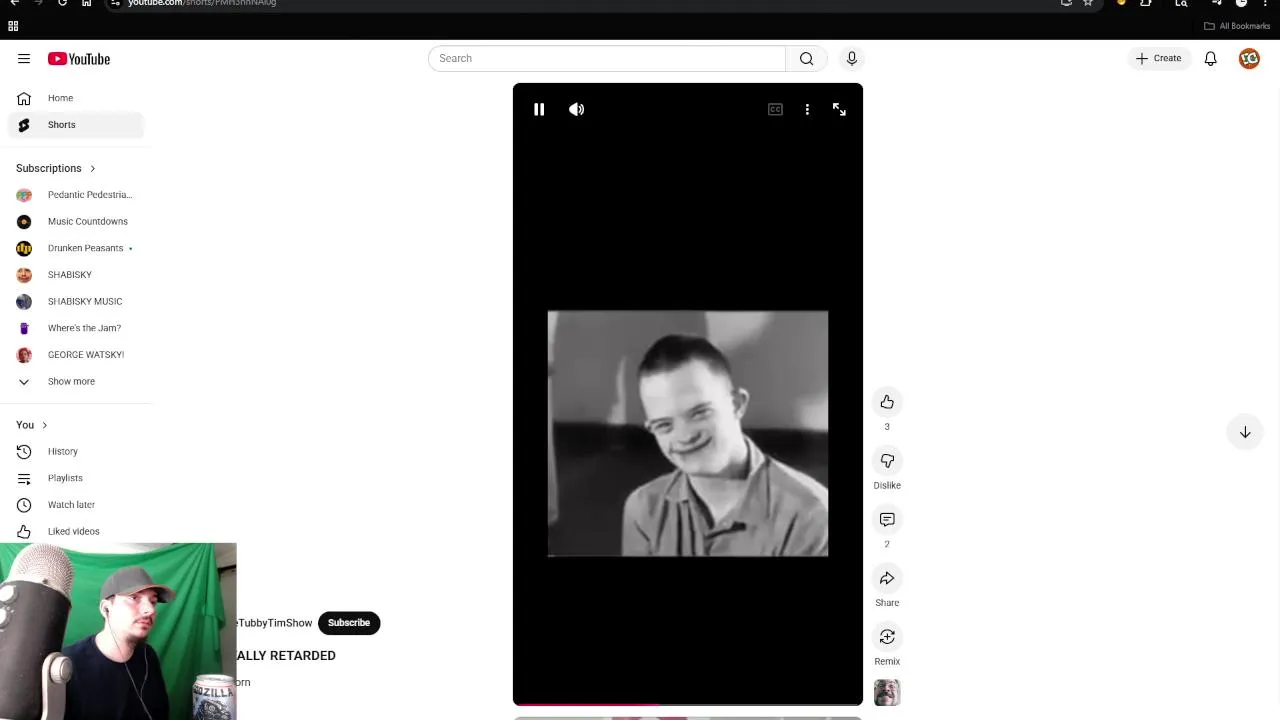Dislike this Short
Image resolution: width=1280 pixels, height=720 pixels.
click(x=887, y=461)
